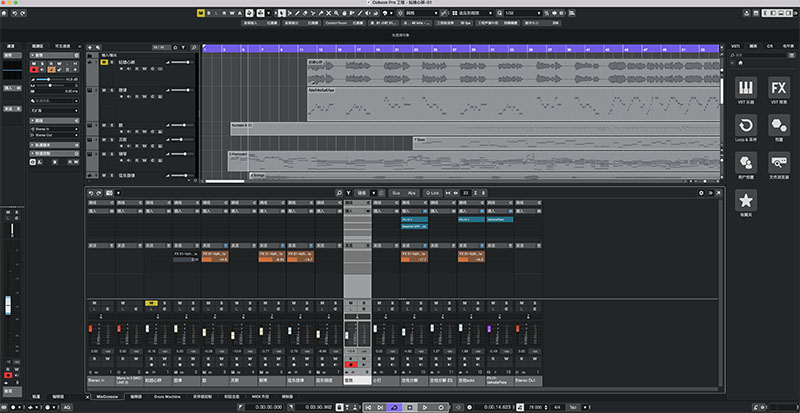Unmute first audio track yellow M

tap(104, 62)
